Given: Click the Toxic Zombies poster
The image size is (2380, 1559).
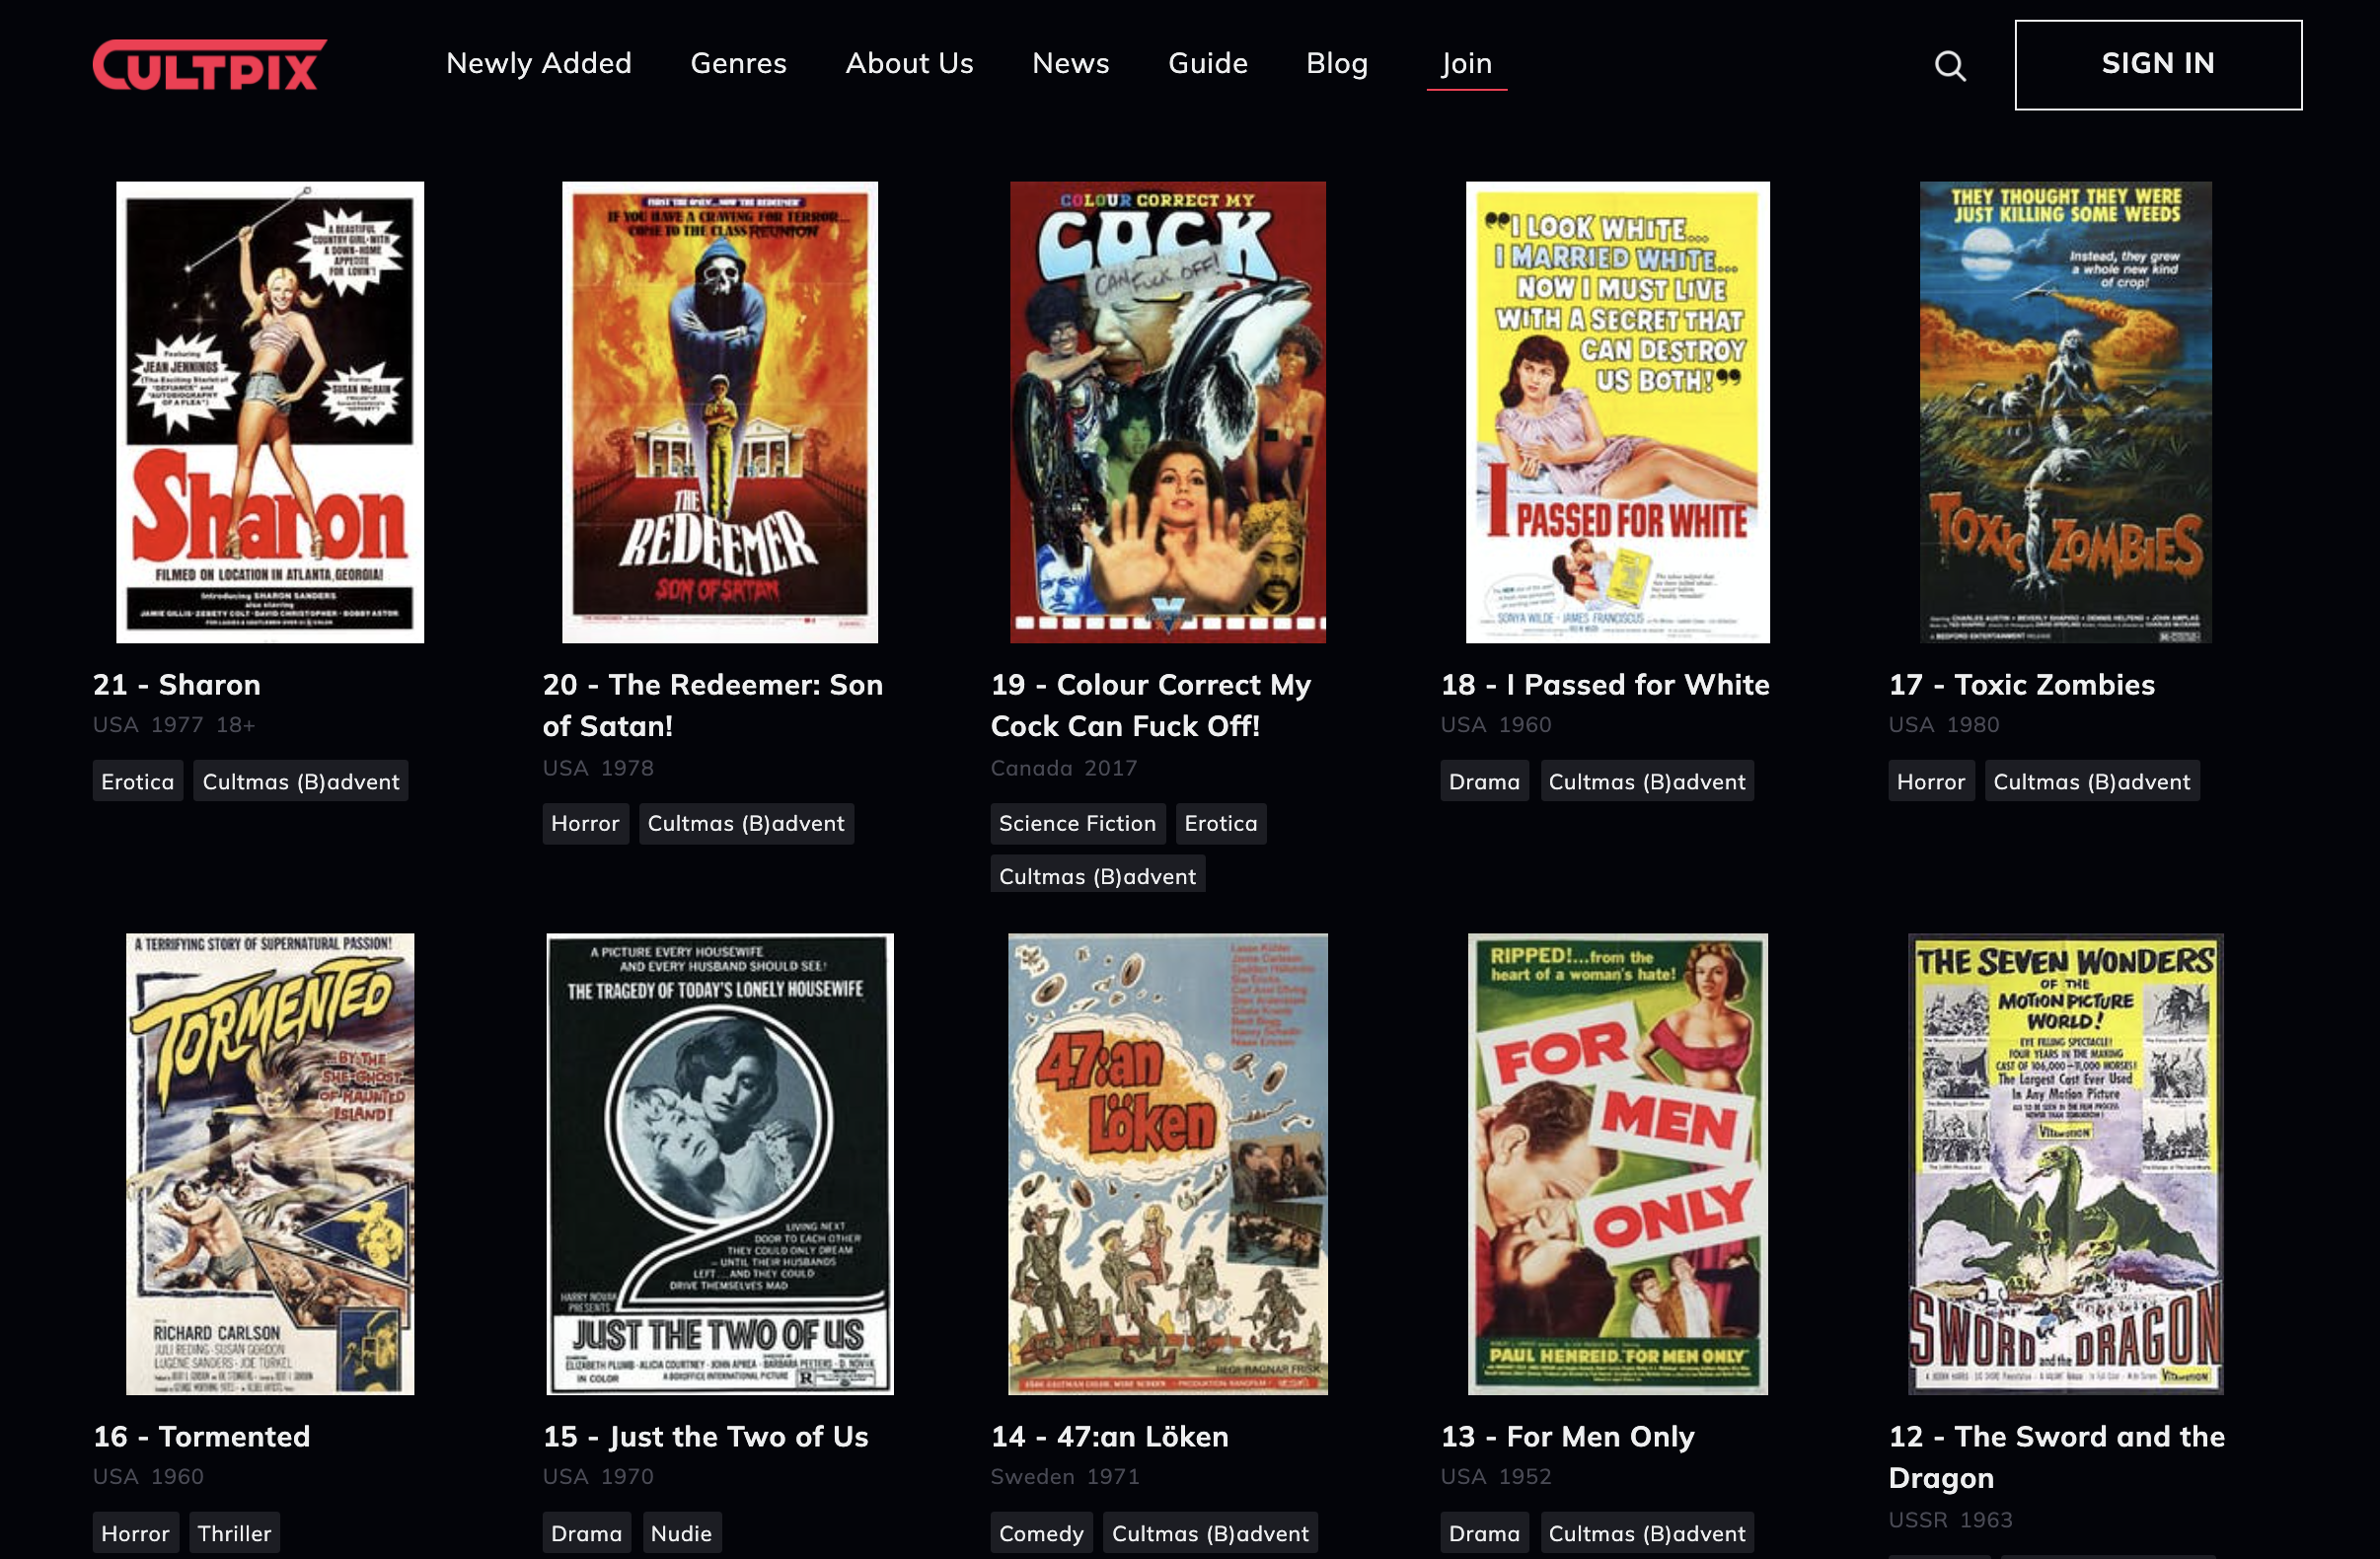Looking at the screenshot, I should click(2065, 412).
